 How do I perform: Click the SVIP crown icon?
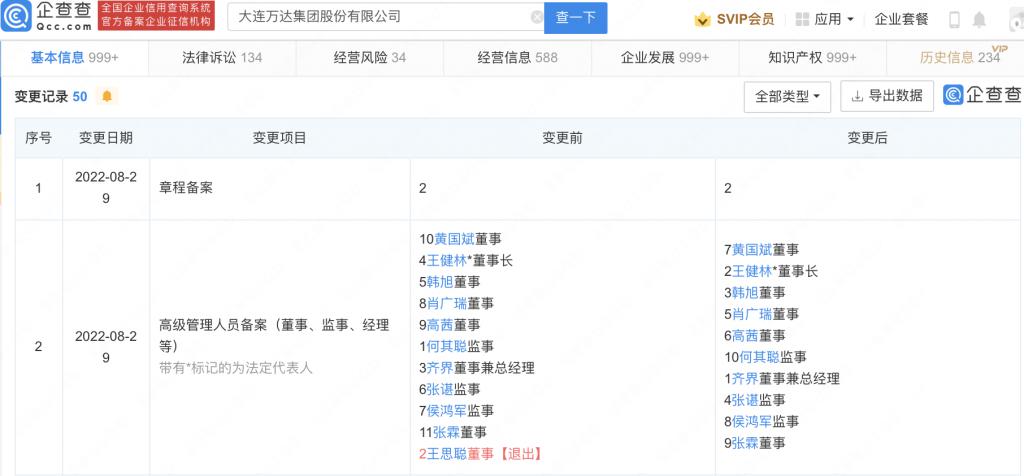[x=703, y=20]
